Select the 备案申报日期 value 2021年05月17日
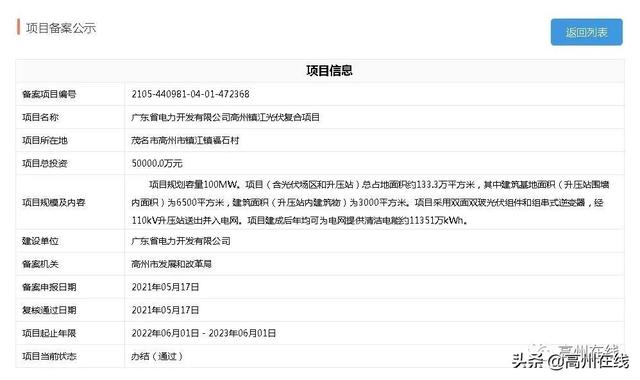The width and height of the screenshot is (640, 380). click(x=165, y=287)
